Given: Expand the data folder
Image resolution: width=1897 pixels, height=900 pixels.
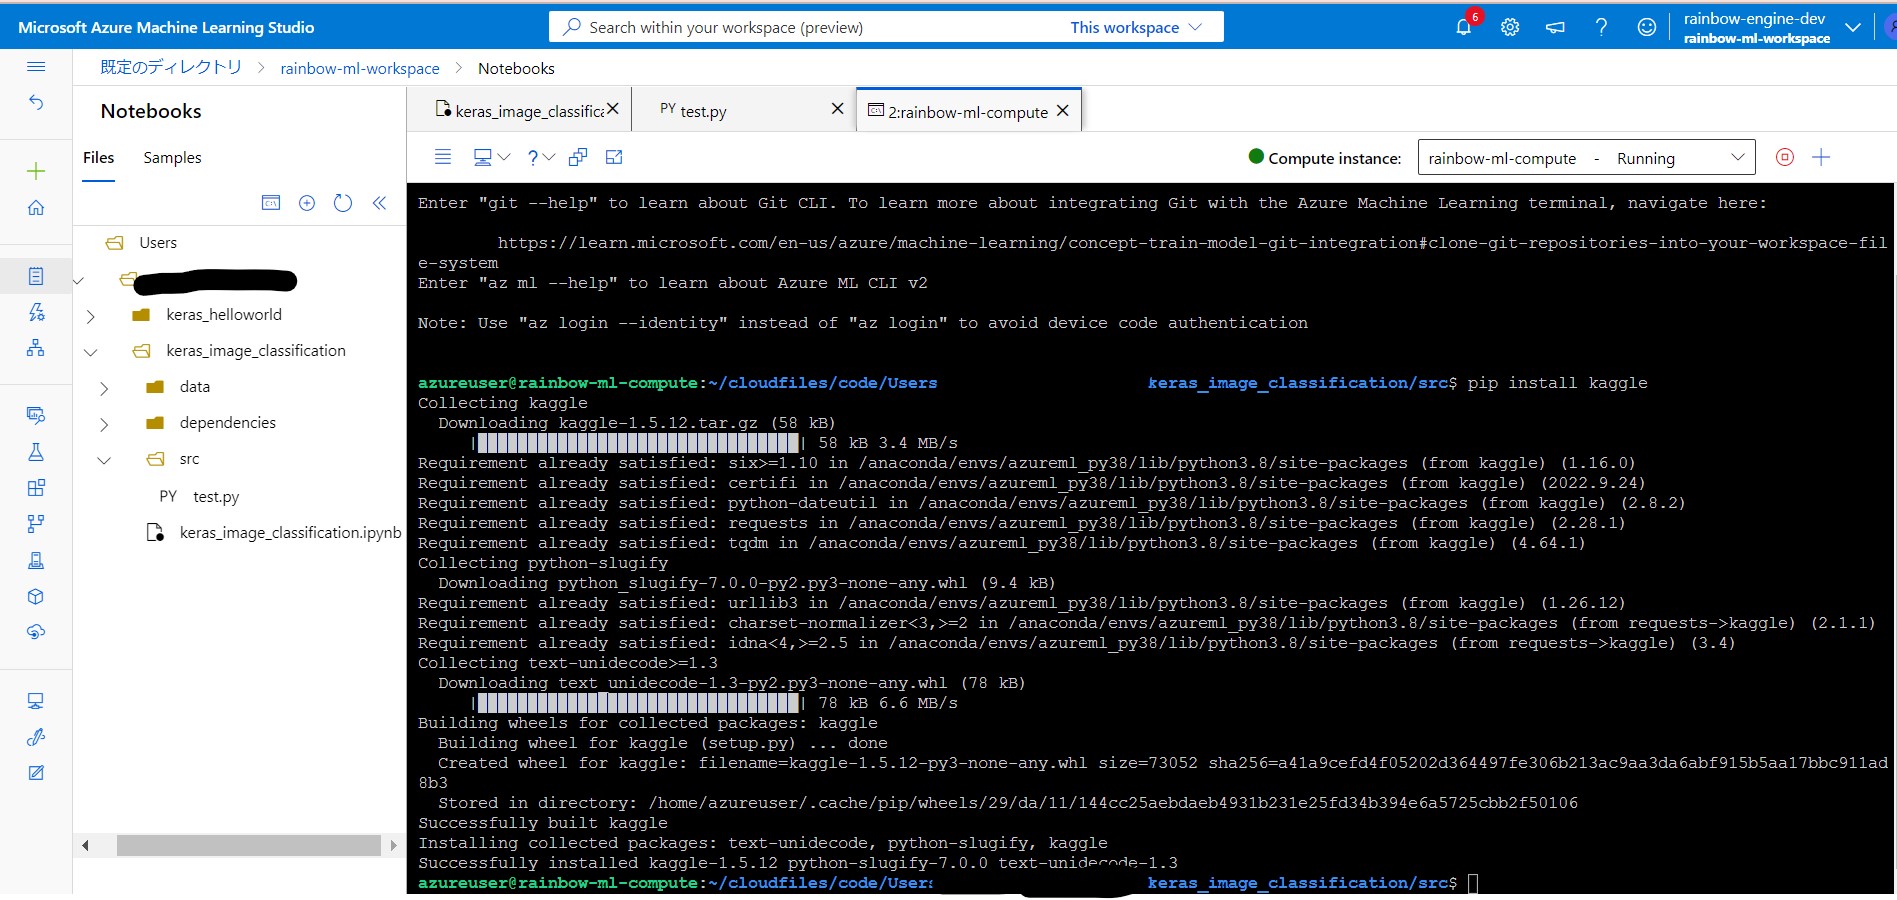Looking at the screenshot, I should 104,388.
